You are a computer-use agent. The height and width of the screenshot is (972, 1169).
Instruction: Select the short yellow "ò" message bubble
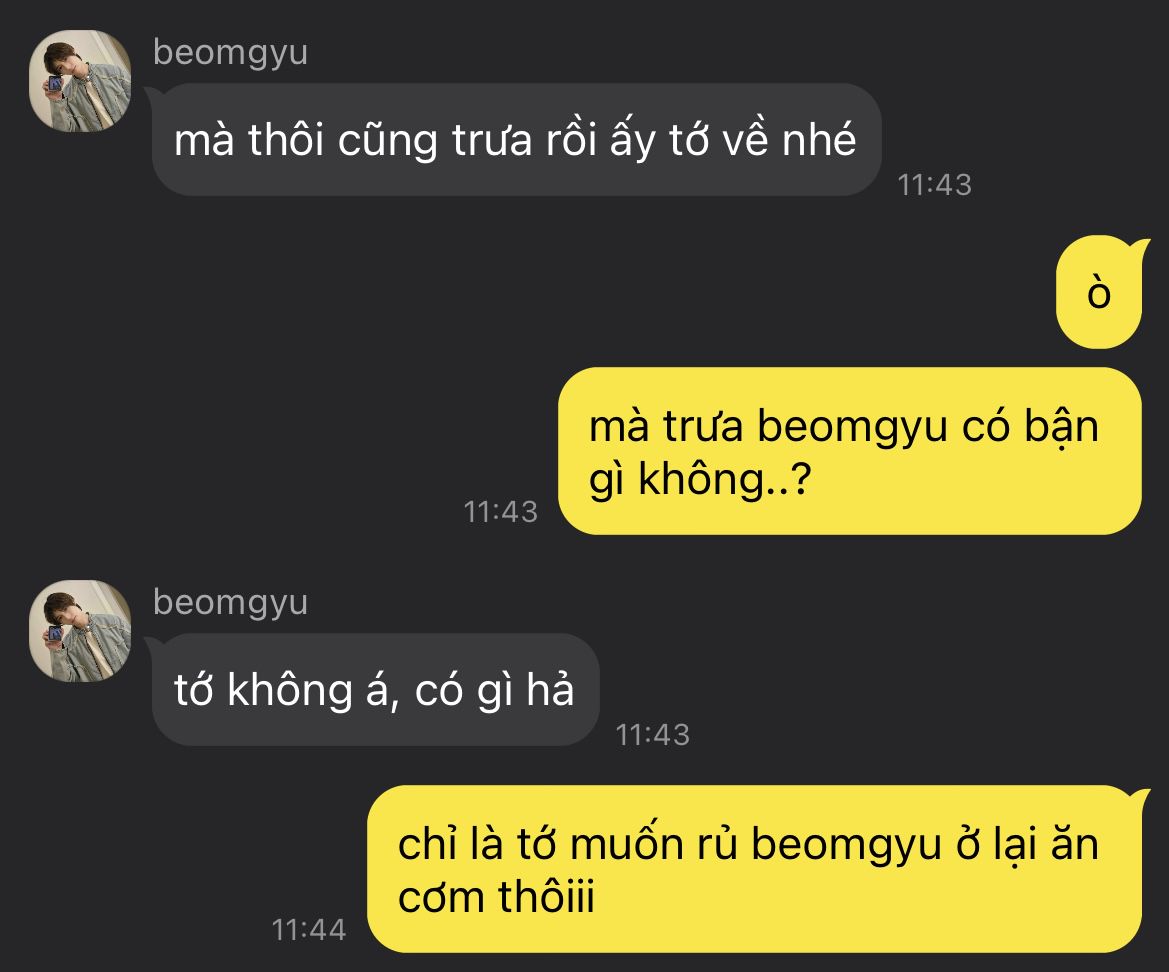point(1100,292)
